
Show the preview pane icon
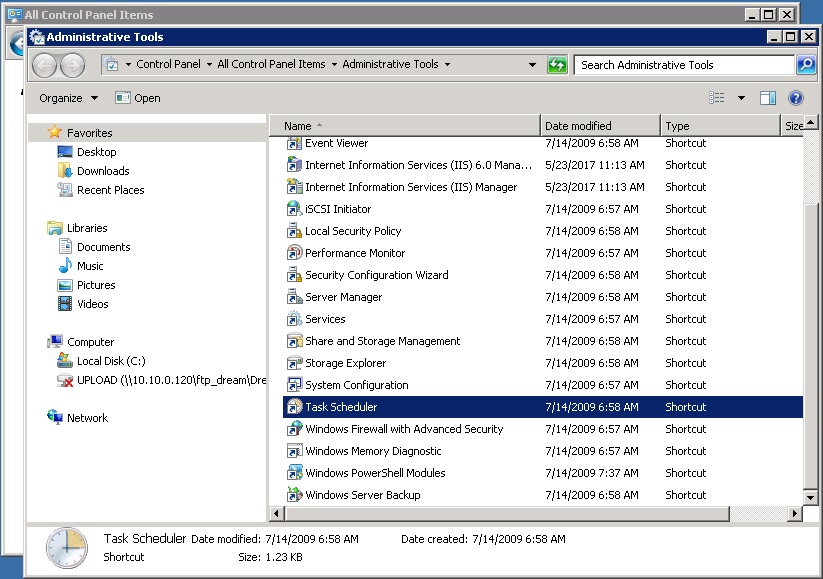pos(767,98)
